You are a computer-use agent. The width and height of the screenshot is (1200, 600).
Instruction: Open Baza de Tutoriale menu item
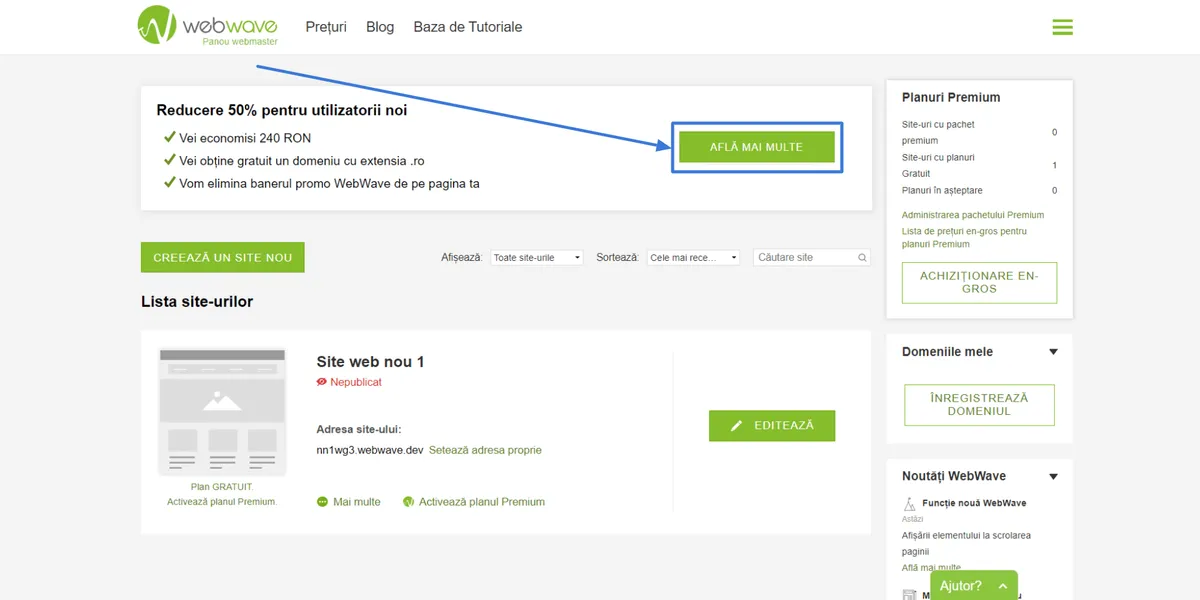[468, 27]
